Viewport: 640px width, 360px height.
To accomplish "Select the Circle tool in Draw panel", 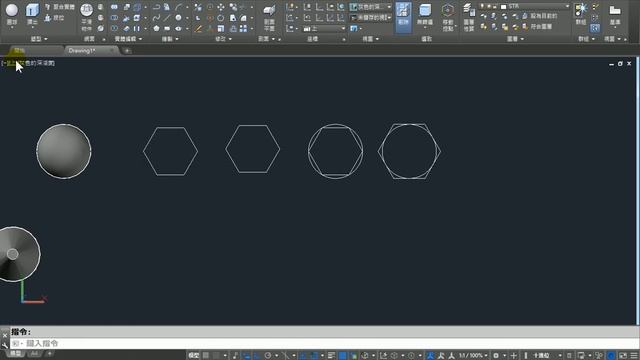I will tap(178, 18).
